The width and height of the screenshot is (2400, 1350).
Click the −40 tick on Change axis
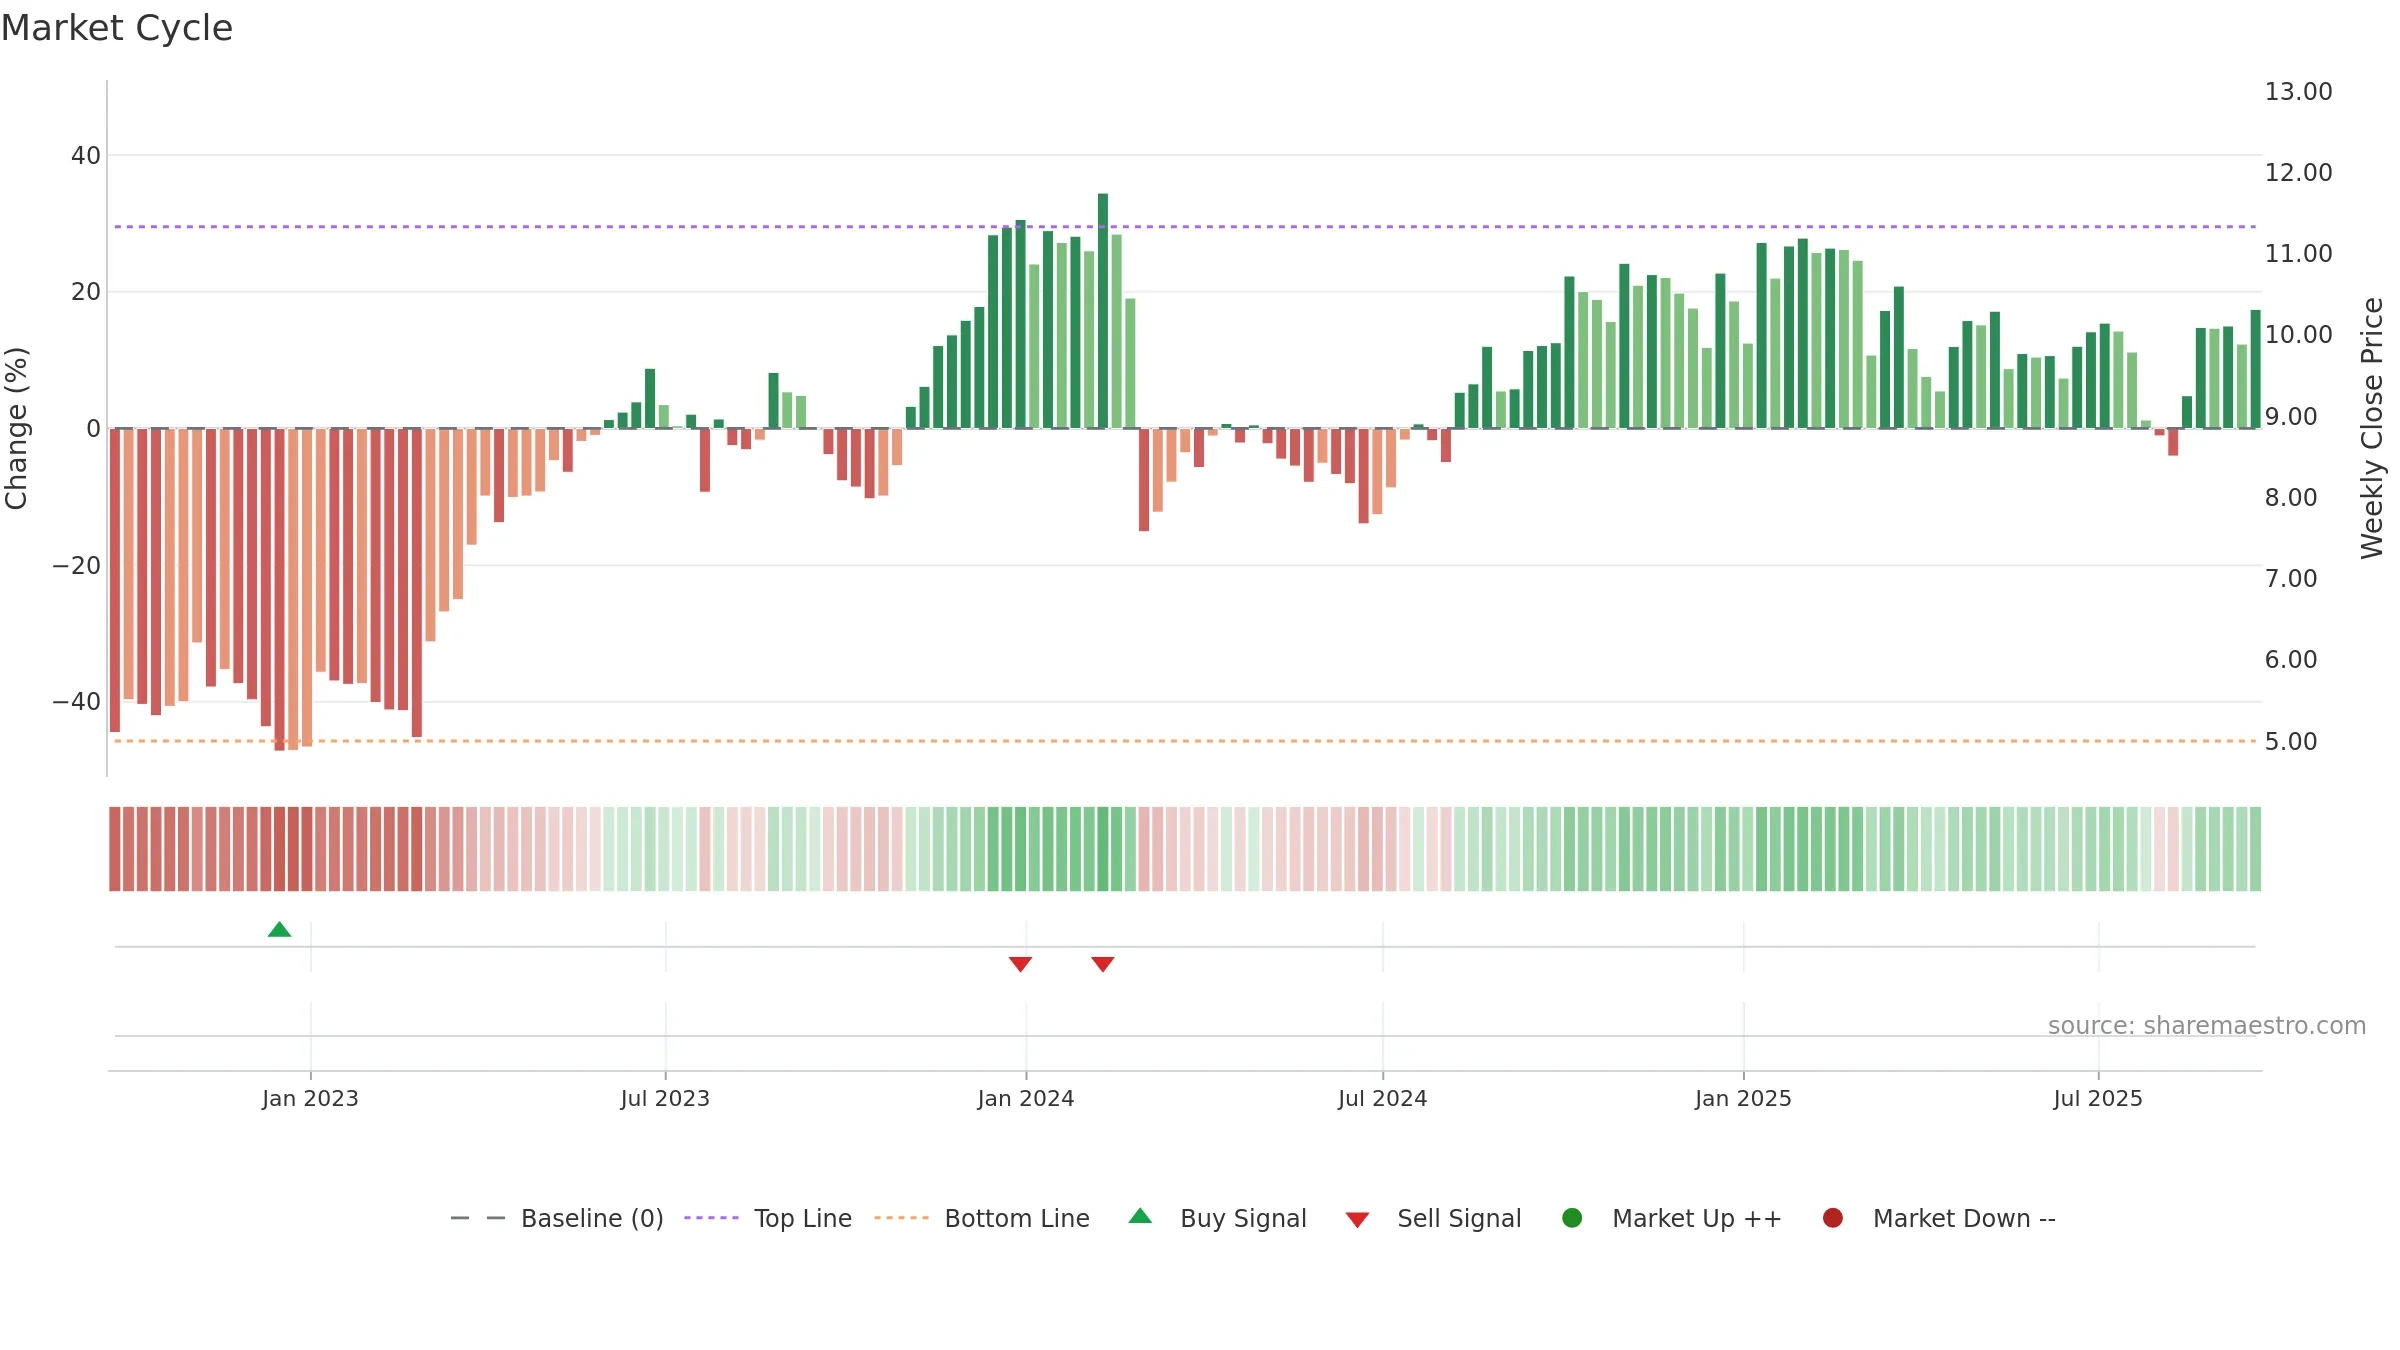click(76, 702)
